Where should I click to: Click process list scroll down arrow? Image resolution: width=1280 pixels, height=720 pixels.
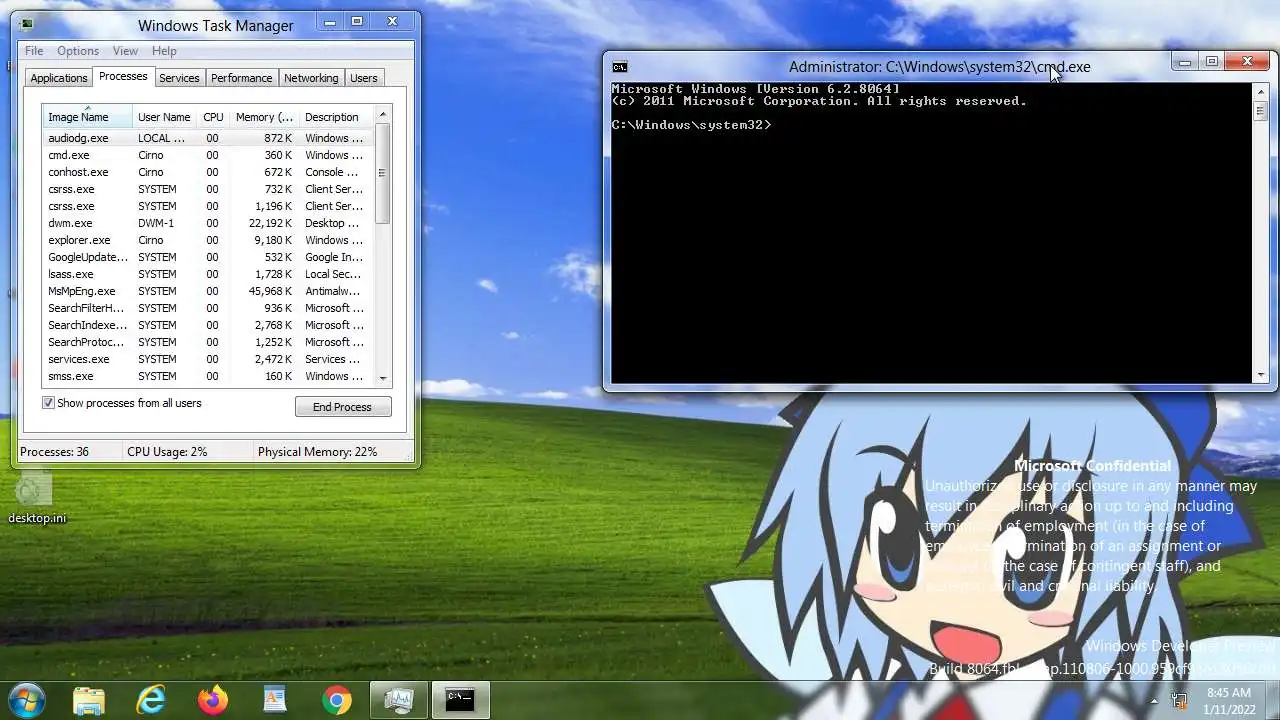pyautogui.click(x=382, y=378)
